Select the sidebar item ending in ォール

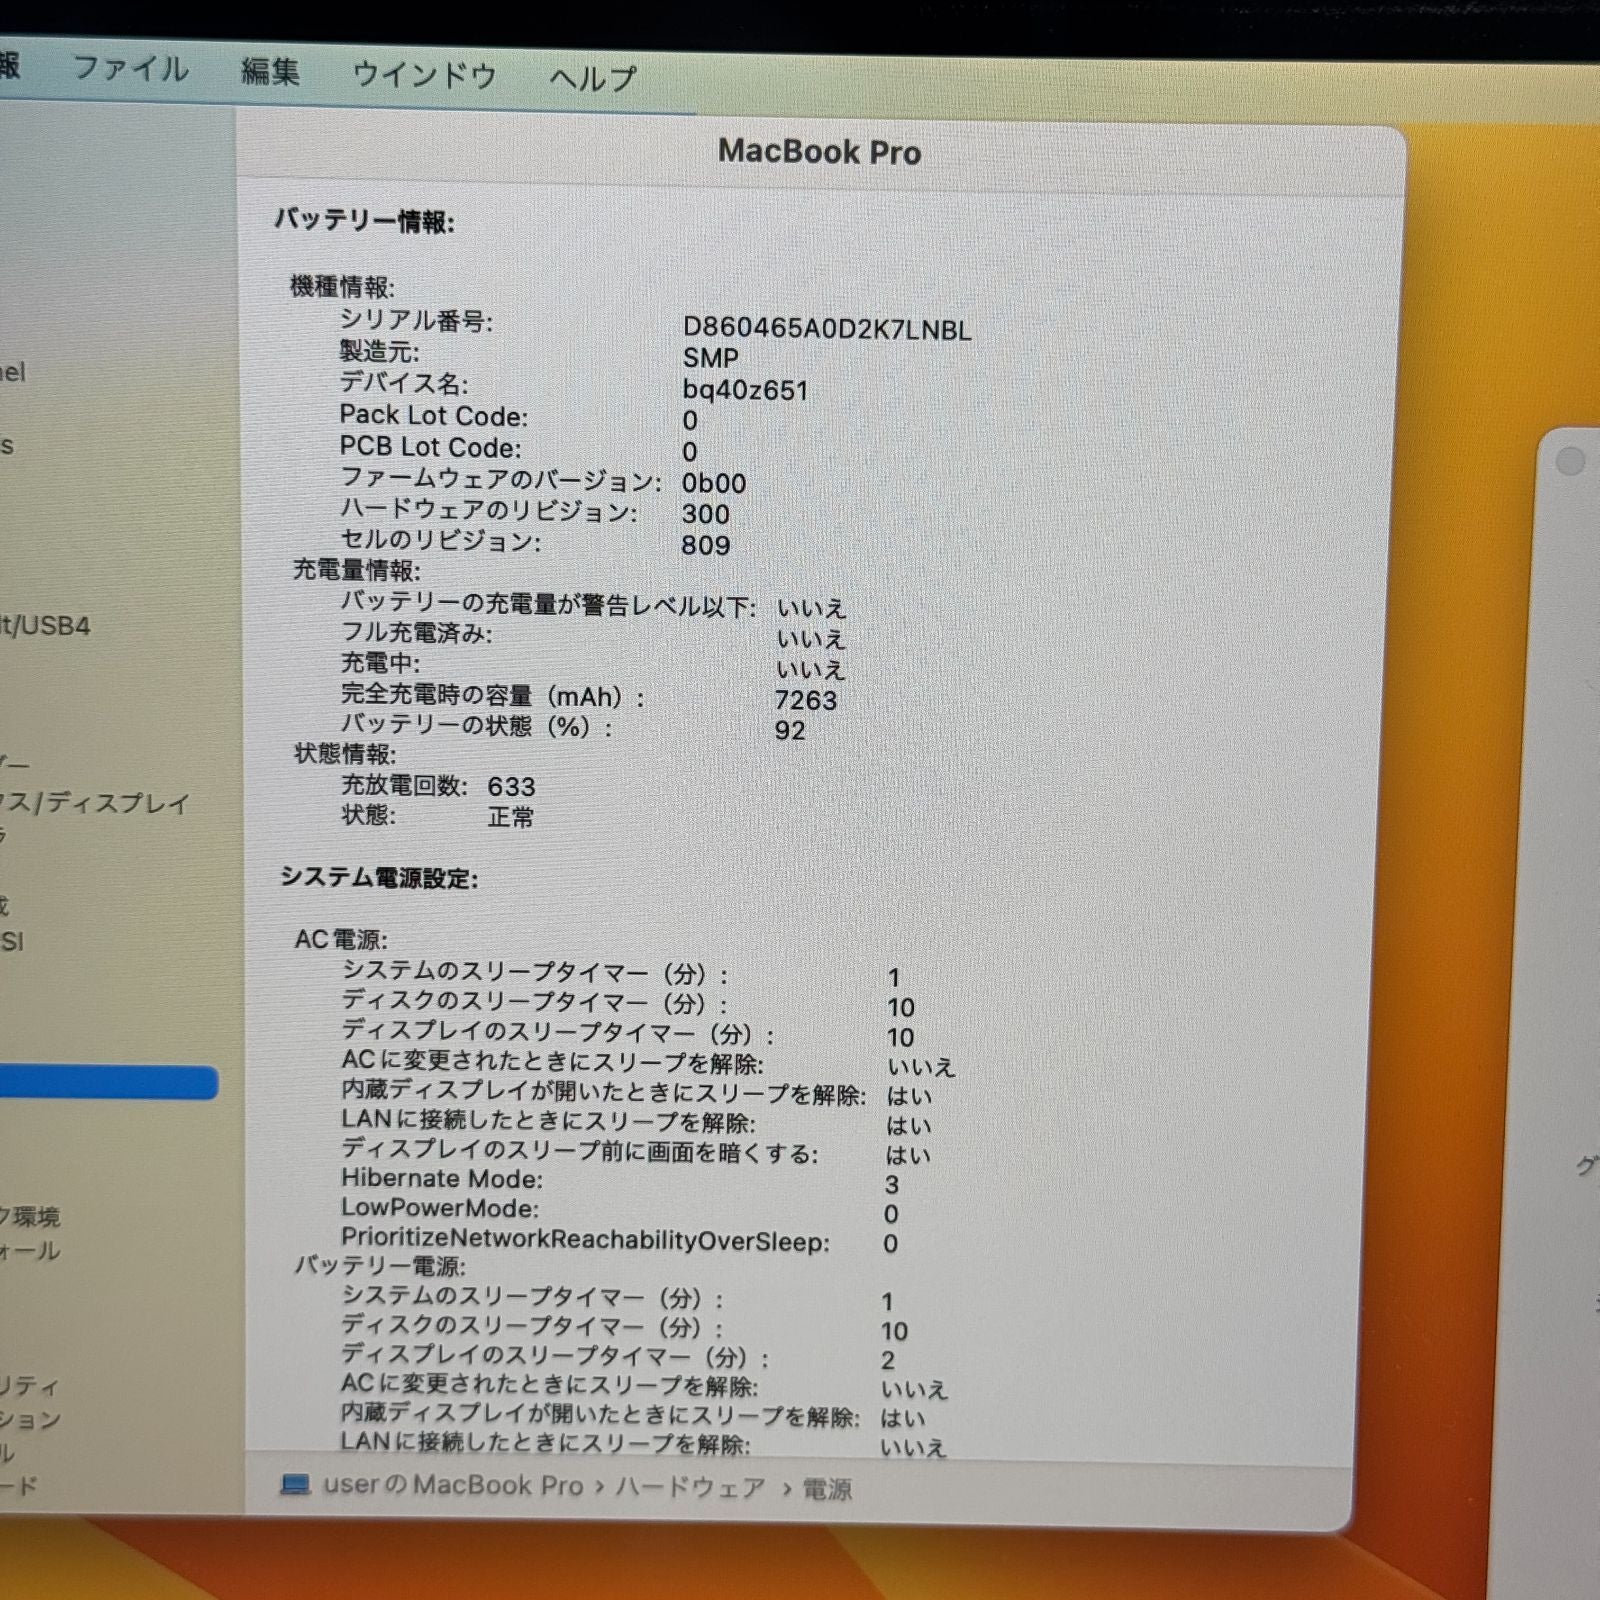[30, 1251]
